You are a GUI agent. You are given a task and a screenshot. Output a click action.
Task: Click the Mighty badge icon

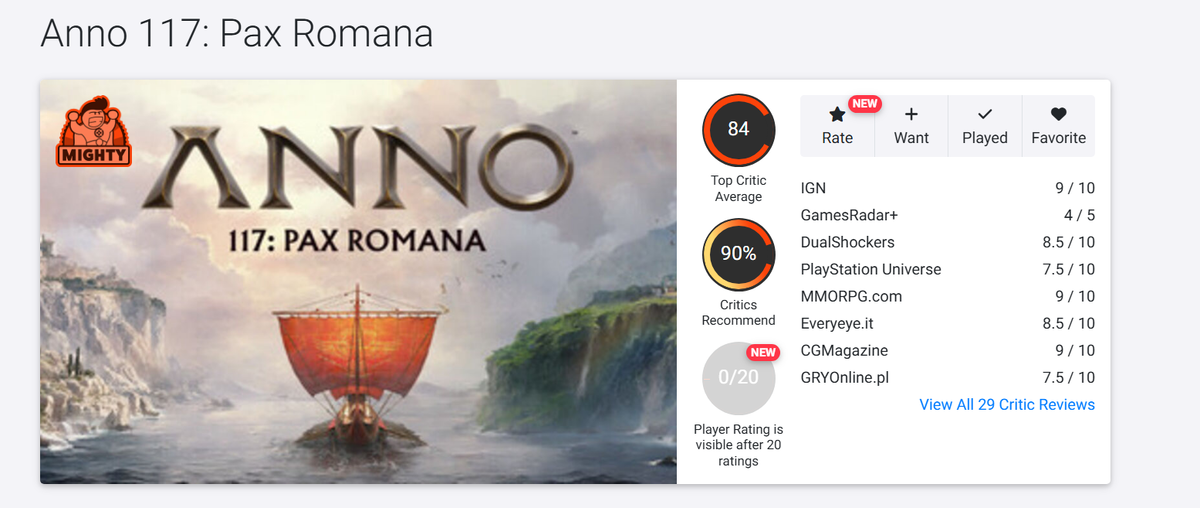94,131
